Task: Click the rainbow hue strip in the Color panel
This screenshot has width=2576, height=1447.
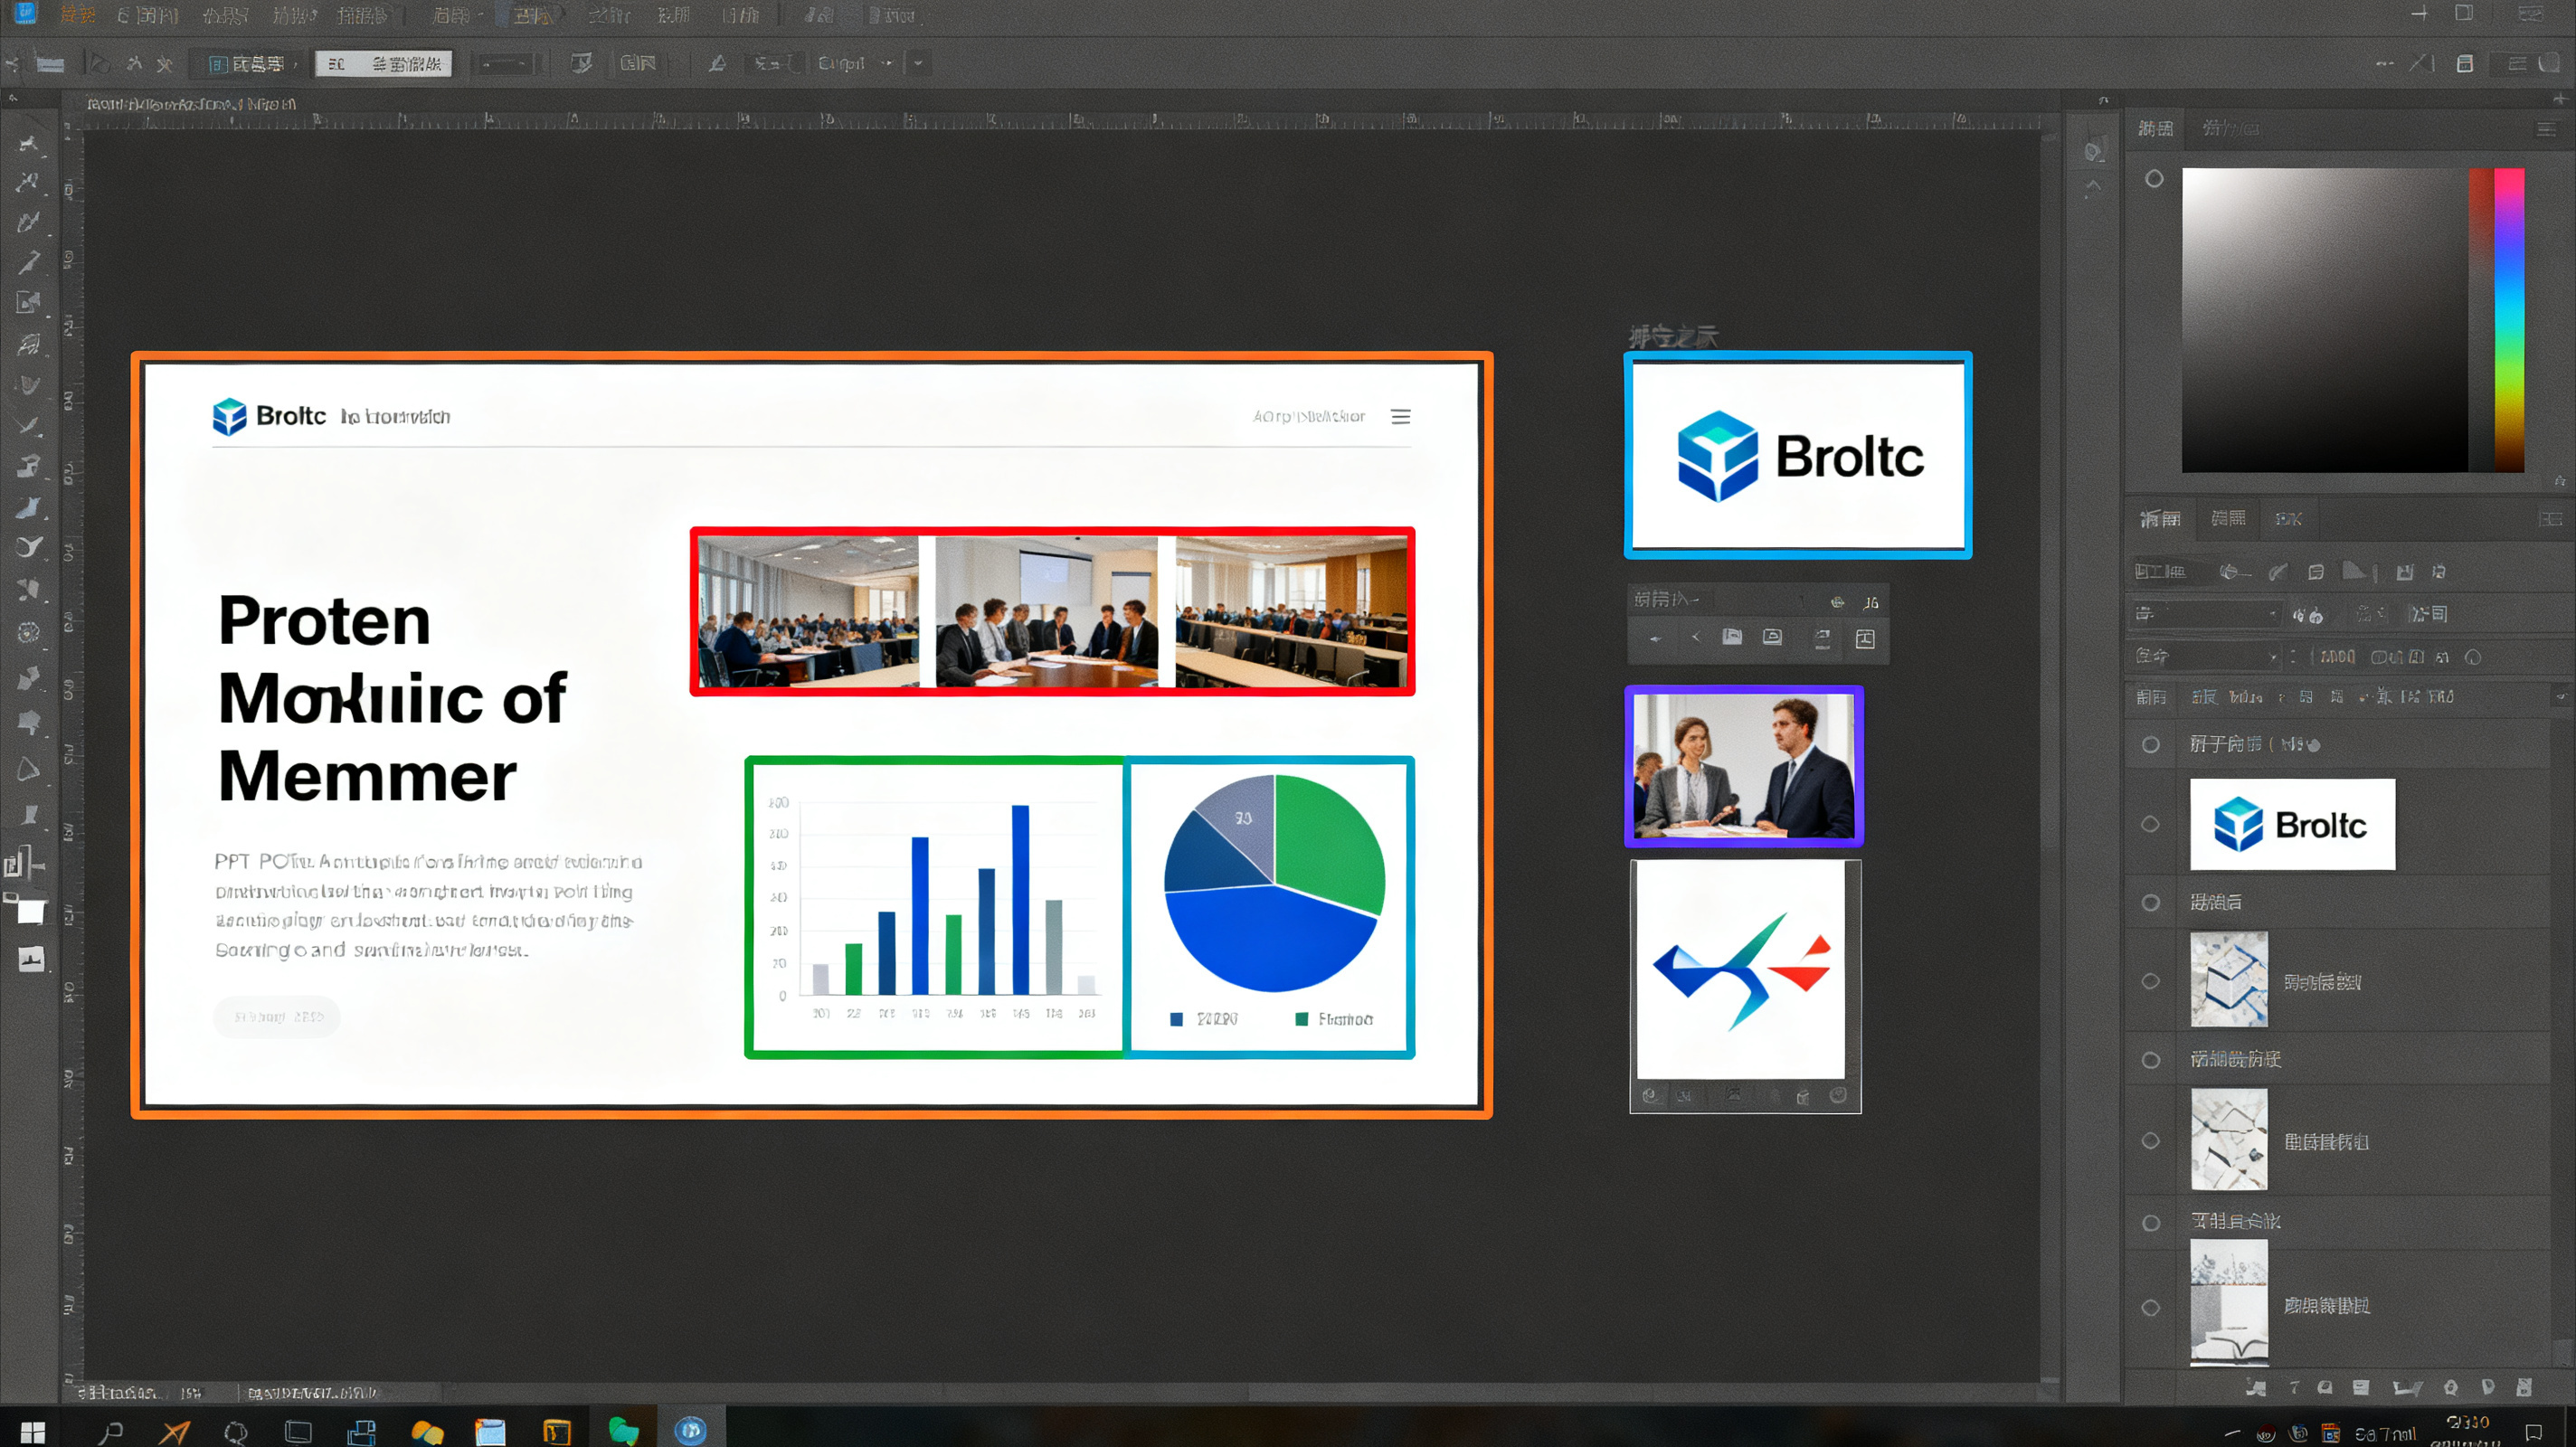Action: click(2508, 320)
